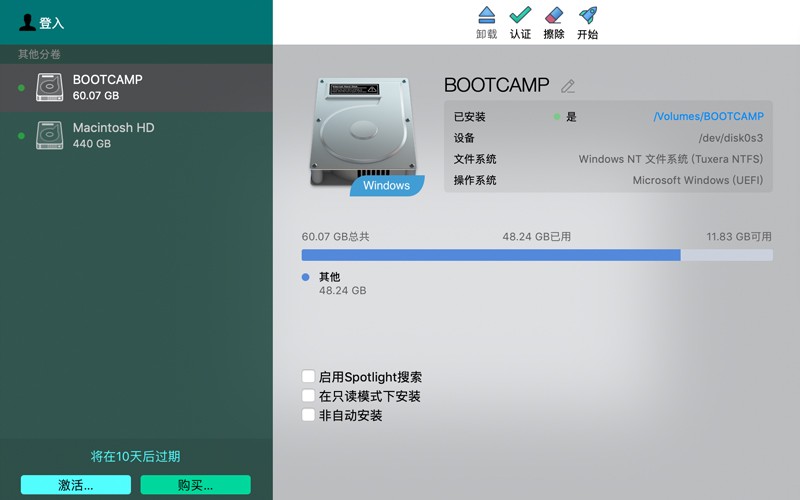Click the blue used-space bar segment
Screen dimensions: 800x500
491,255
